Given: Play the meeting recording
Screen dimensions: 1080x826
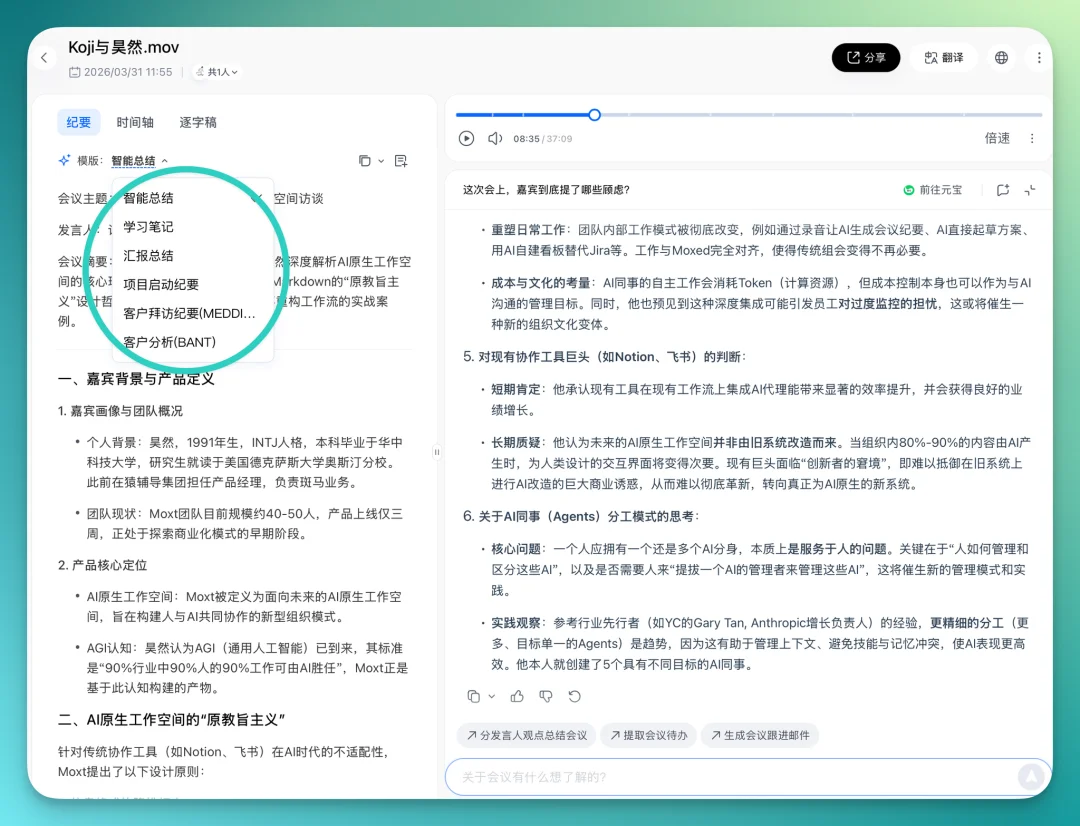Looking at the screenshot, I should tap(466, 138).
